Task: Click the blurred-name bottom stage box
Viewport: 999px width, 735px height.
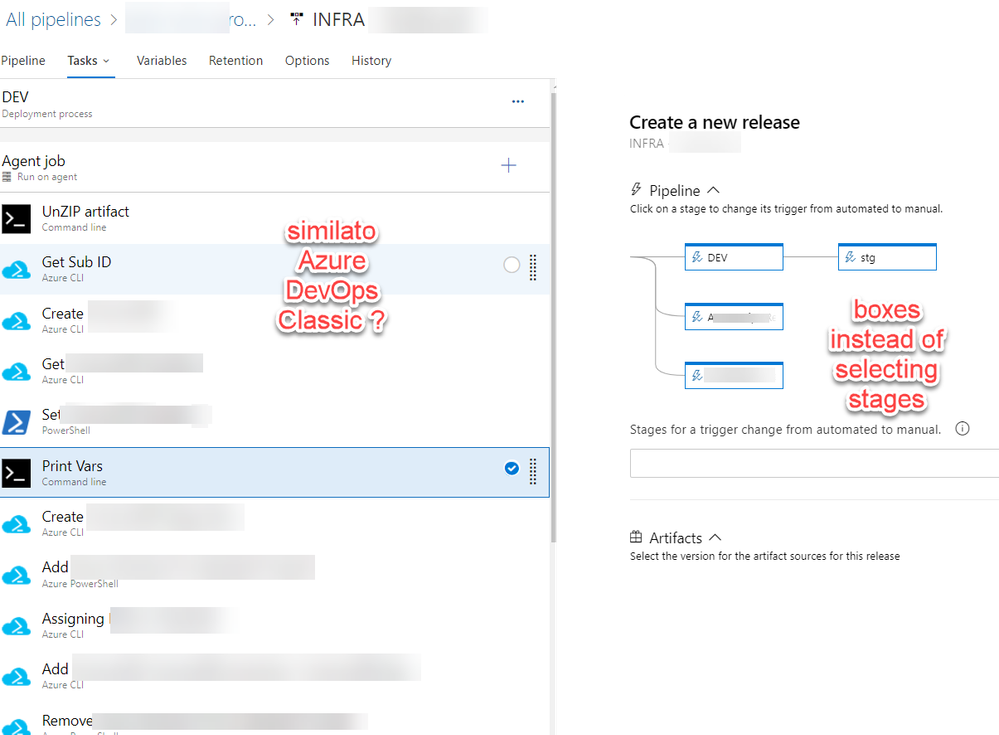Action: 734,375
